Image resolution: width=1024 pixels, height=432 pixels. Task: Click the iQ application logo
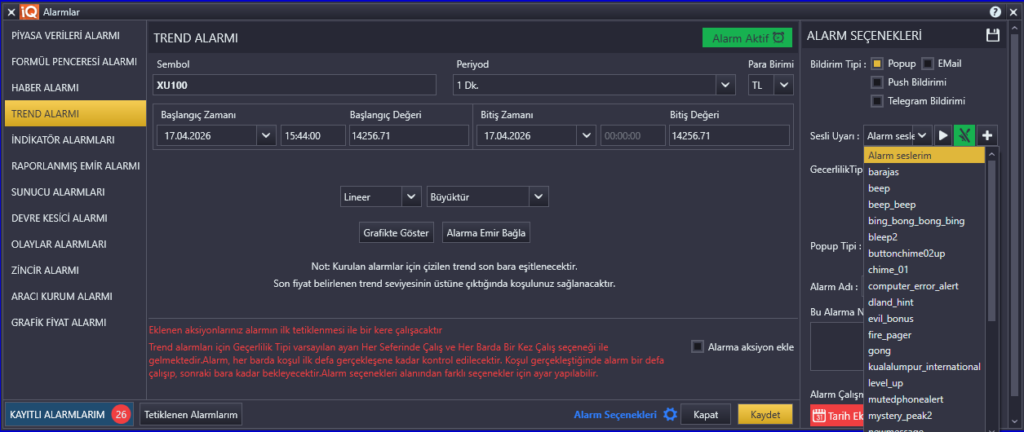click(x=29, y=11)
